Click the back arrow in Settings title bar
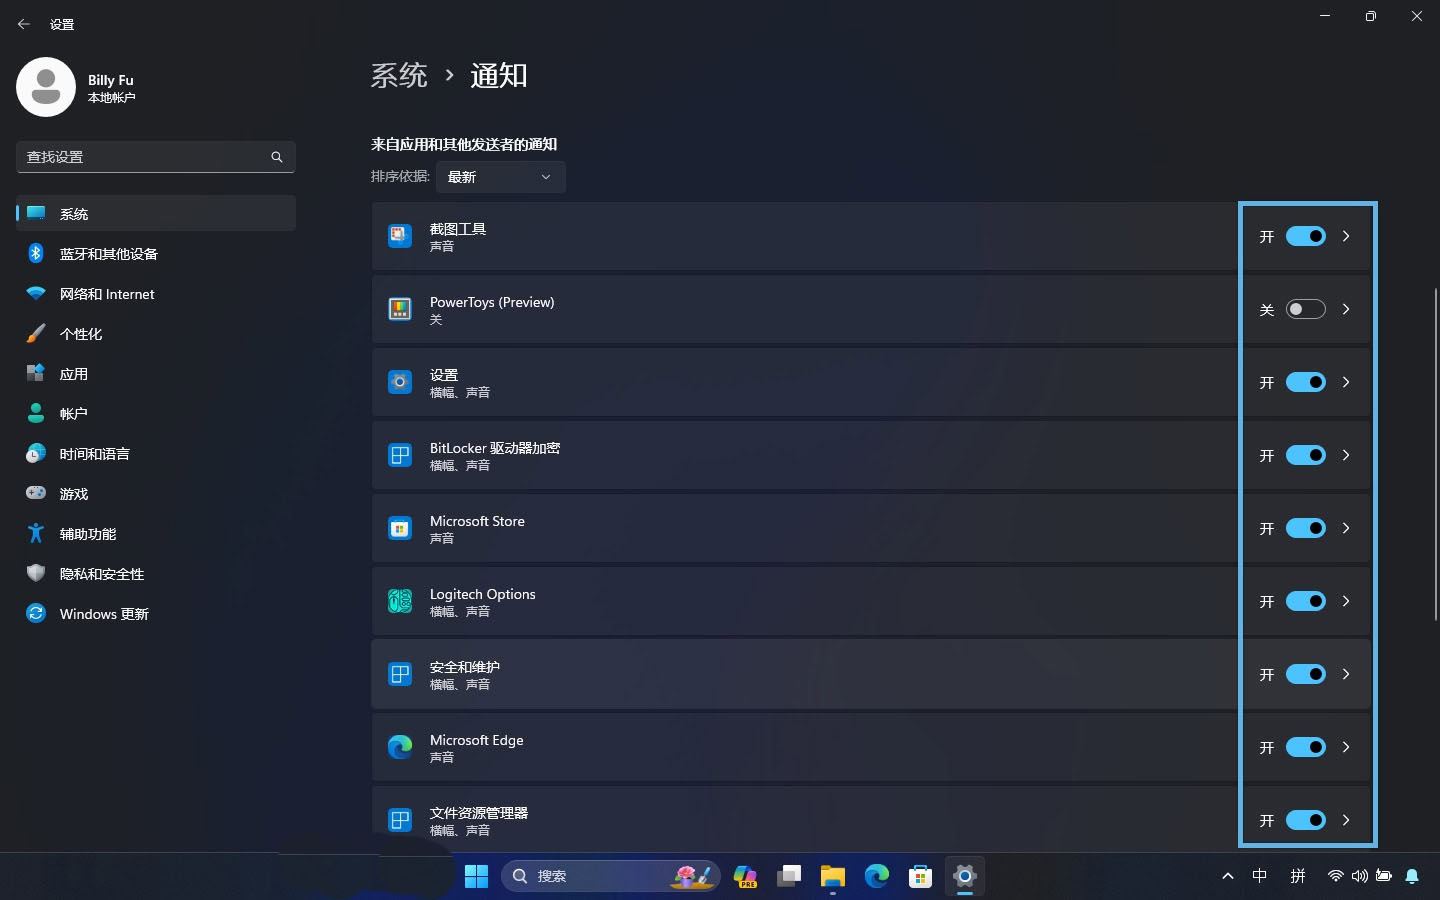1440x900 pixels. point(24,24)
